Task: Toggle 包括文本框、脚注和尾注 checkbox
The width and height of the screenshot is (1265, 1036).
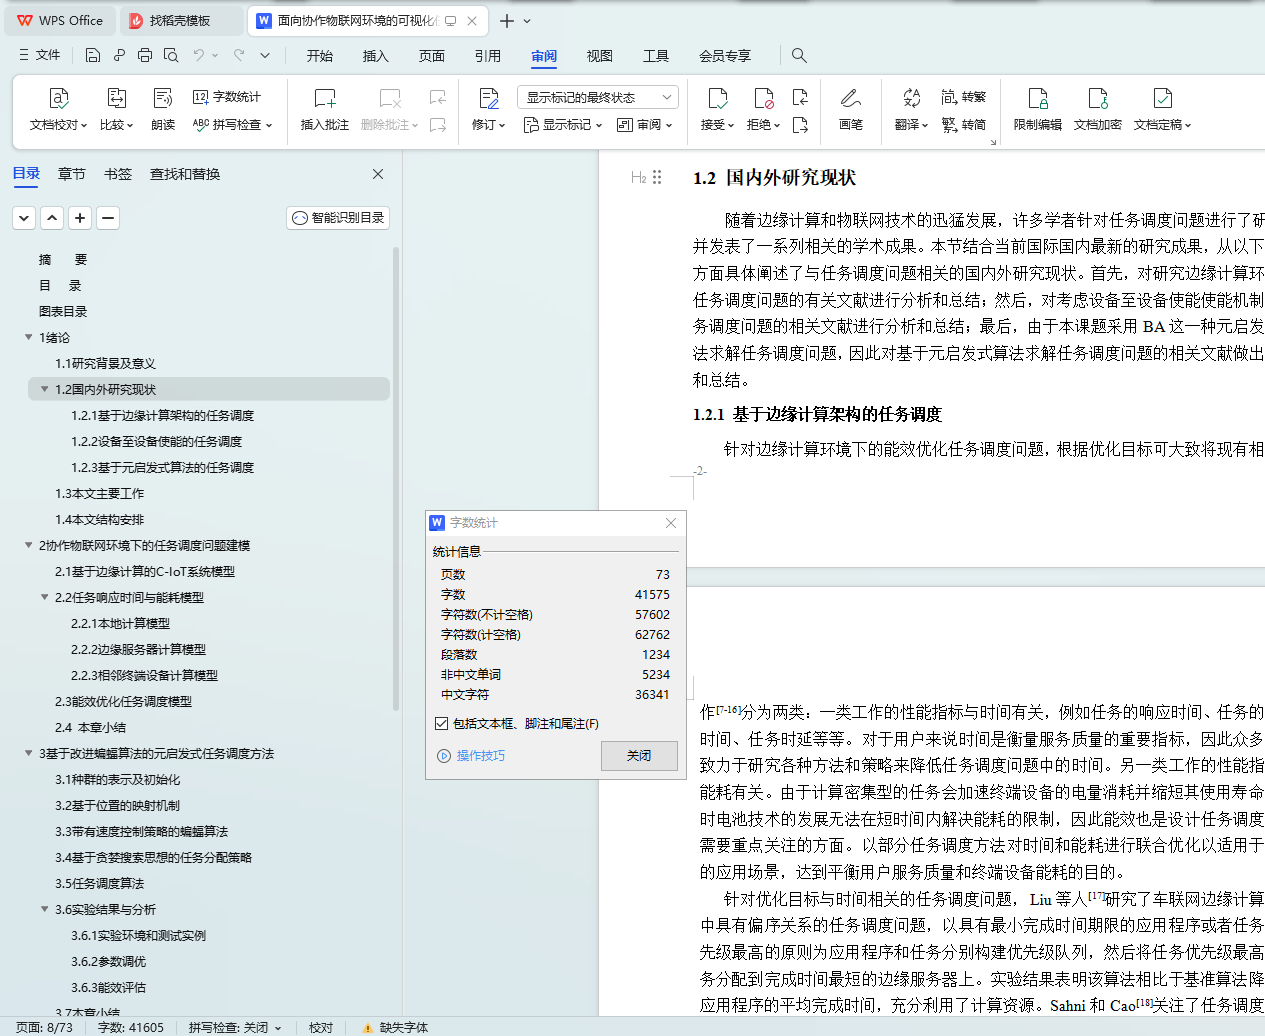Action: click(x=442, y=723)
